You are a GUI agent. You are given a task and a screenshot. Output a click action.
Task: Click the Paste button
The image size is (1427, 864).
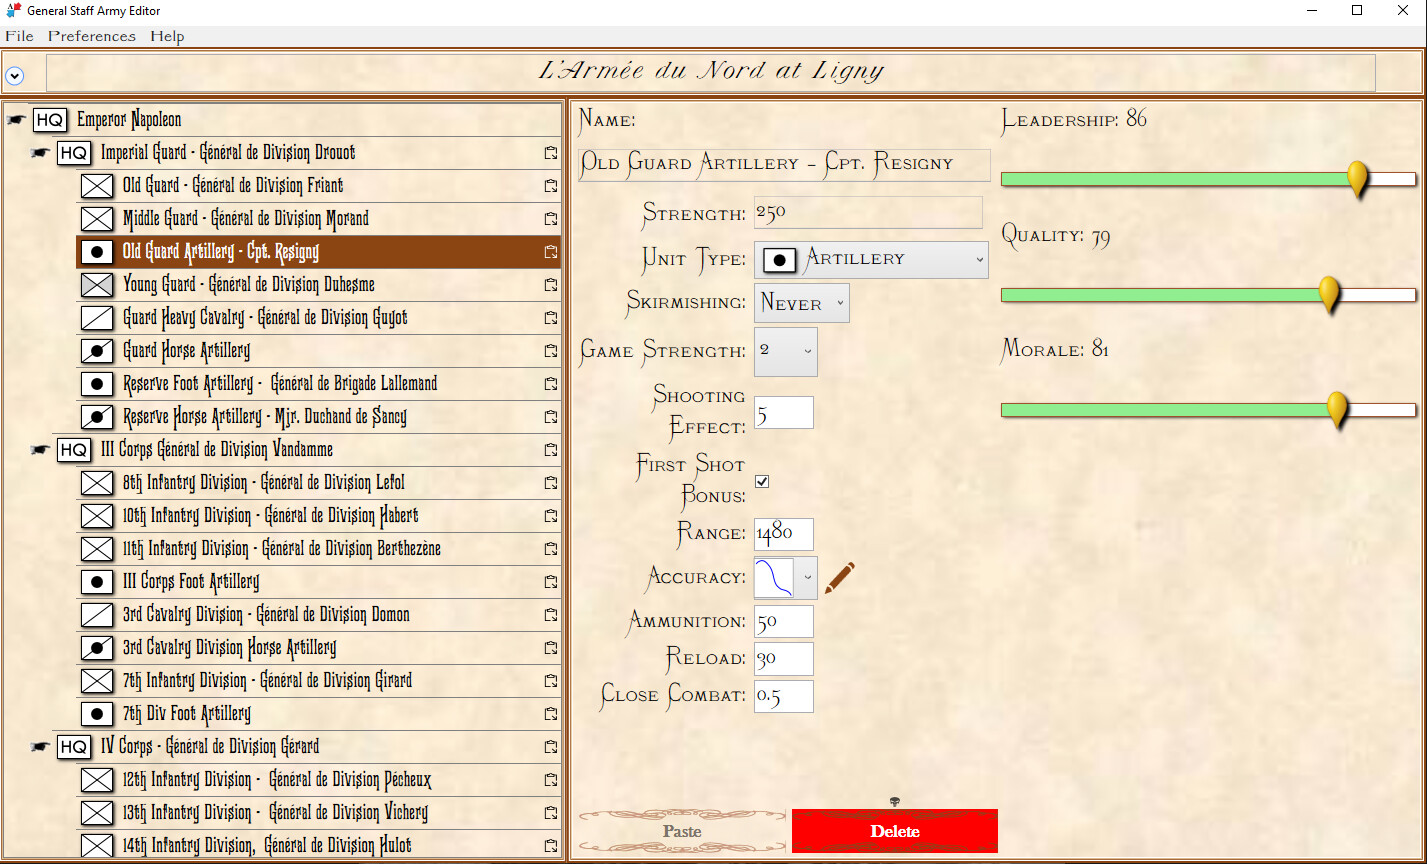click(x=683, y=830)
